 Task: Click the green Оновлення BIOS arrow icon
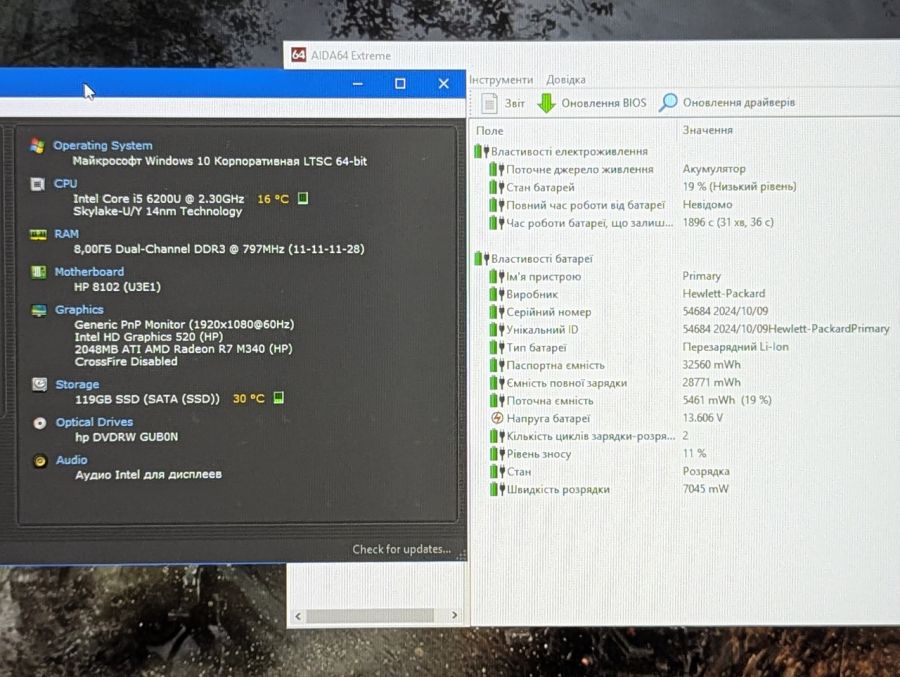click(x=546, y=103)
